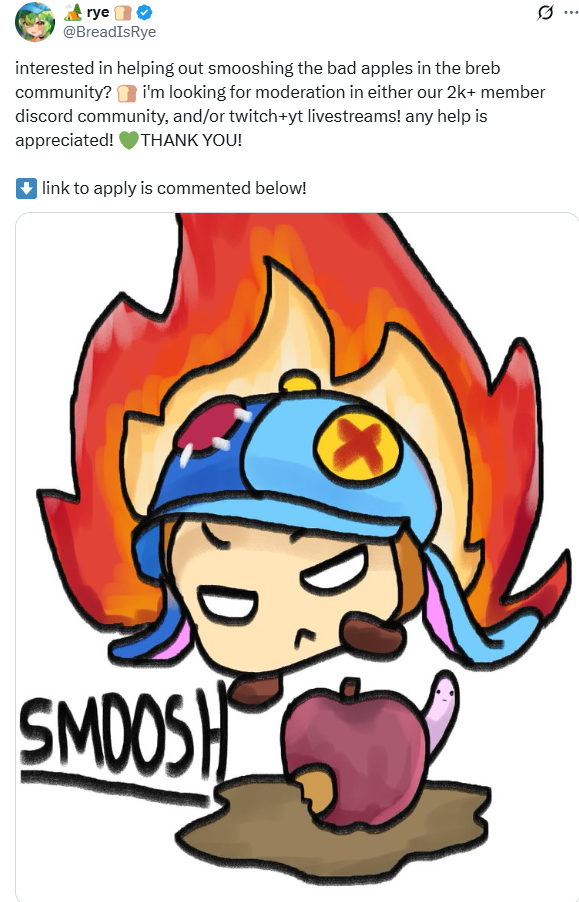The width and height of the screenshot is (579, 902).
Task: Click the yellow pom-pom atop the hat
Action: (x=298, y=381)
